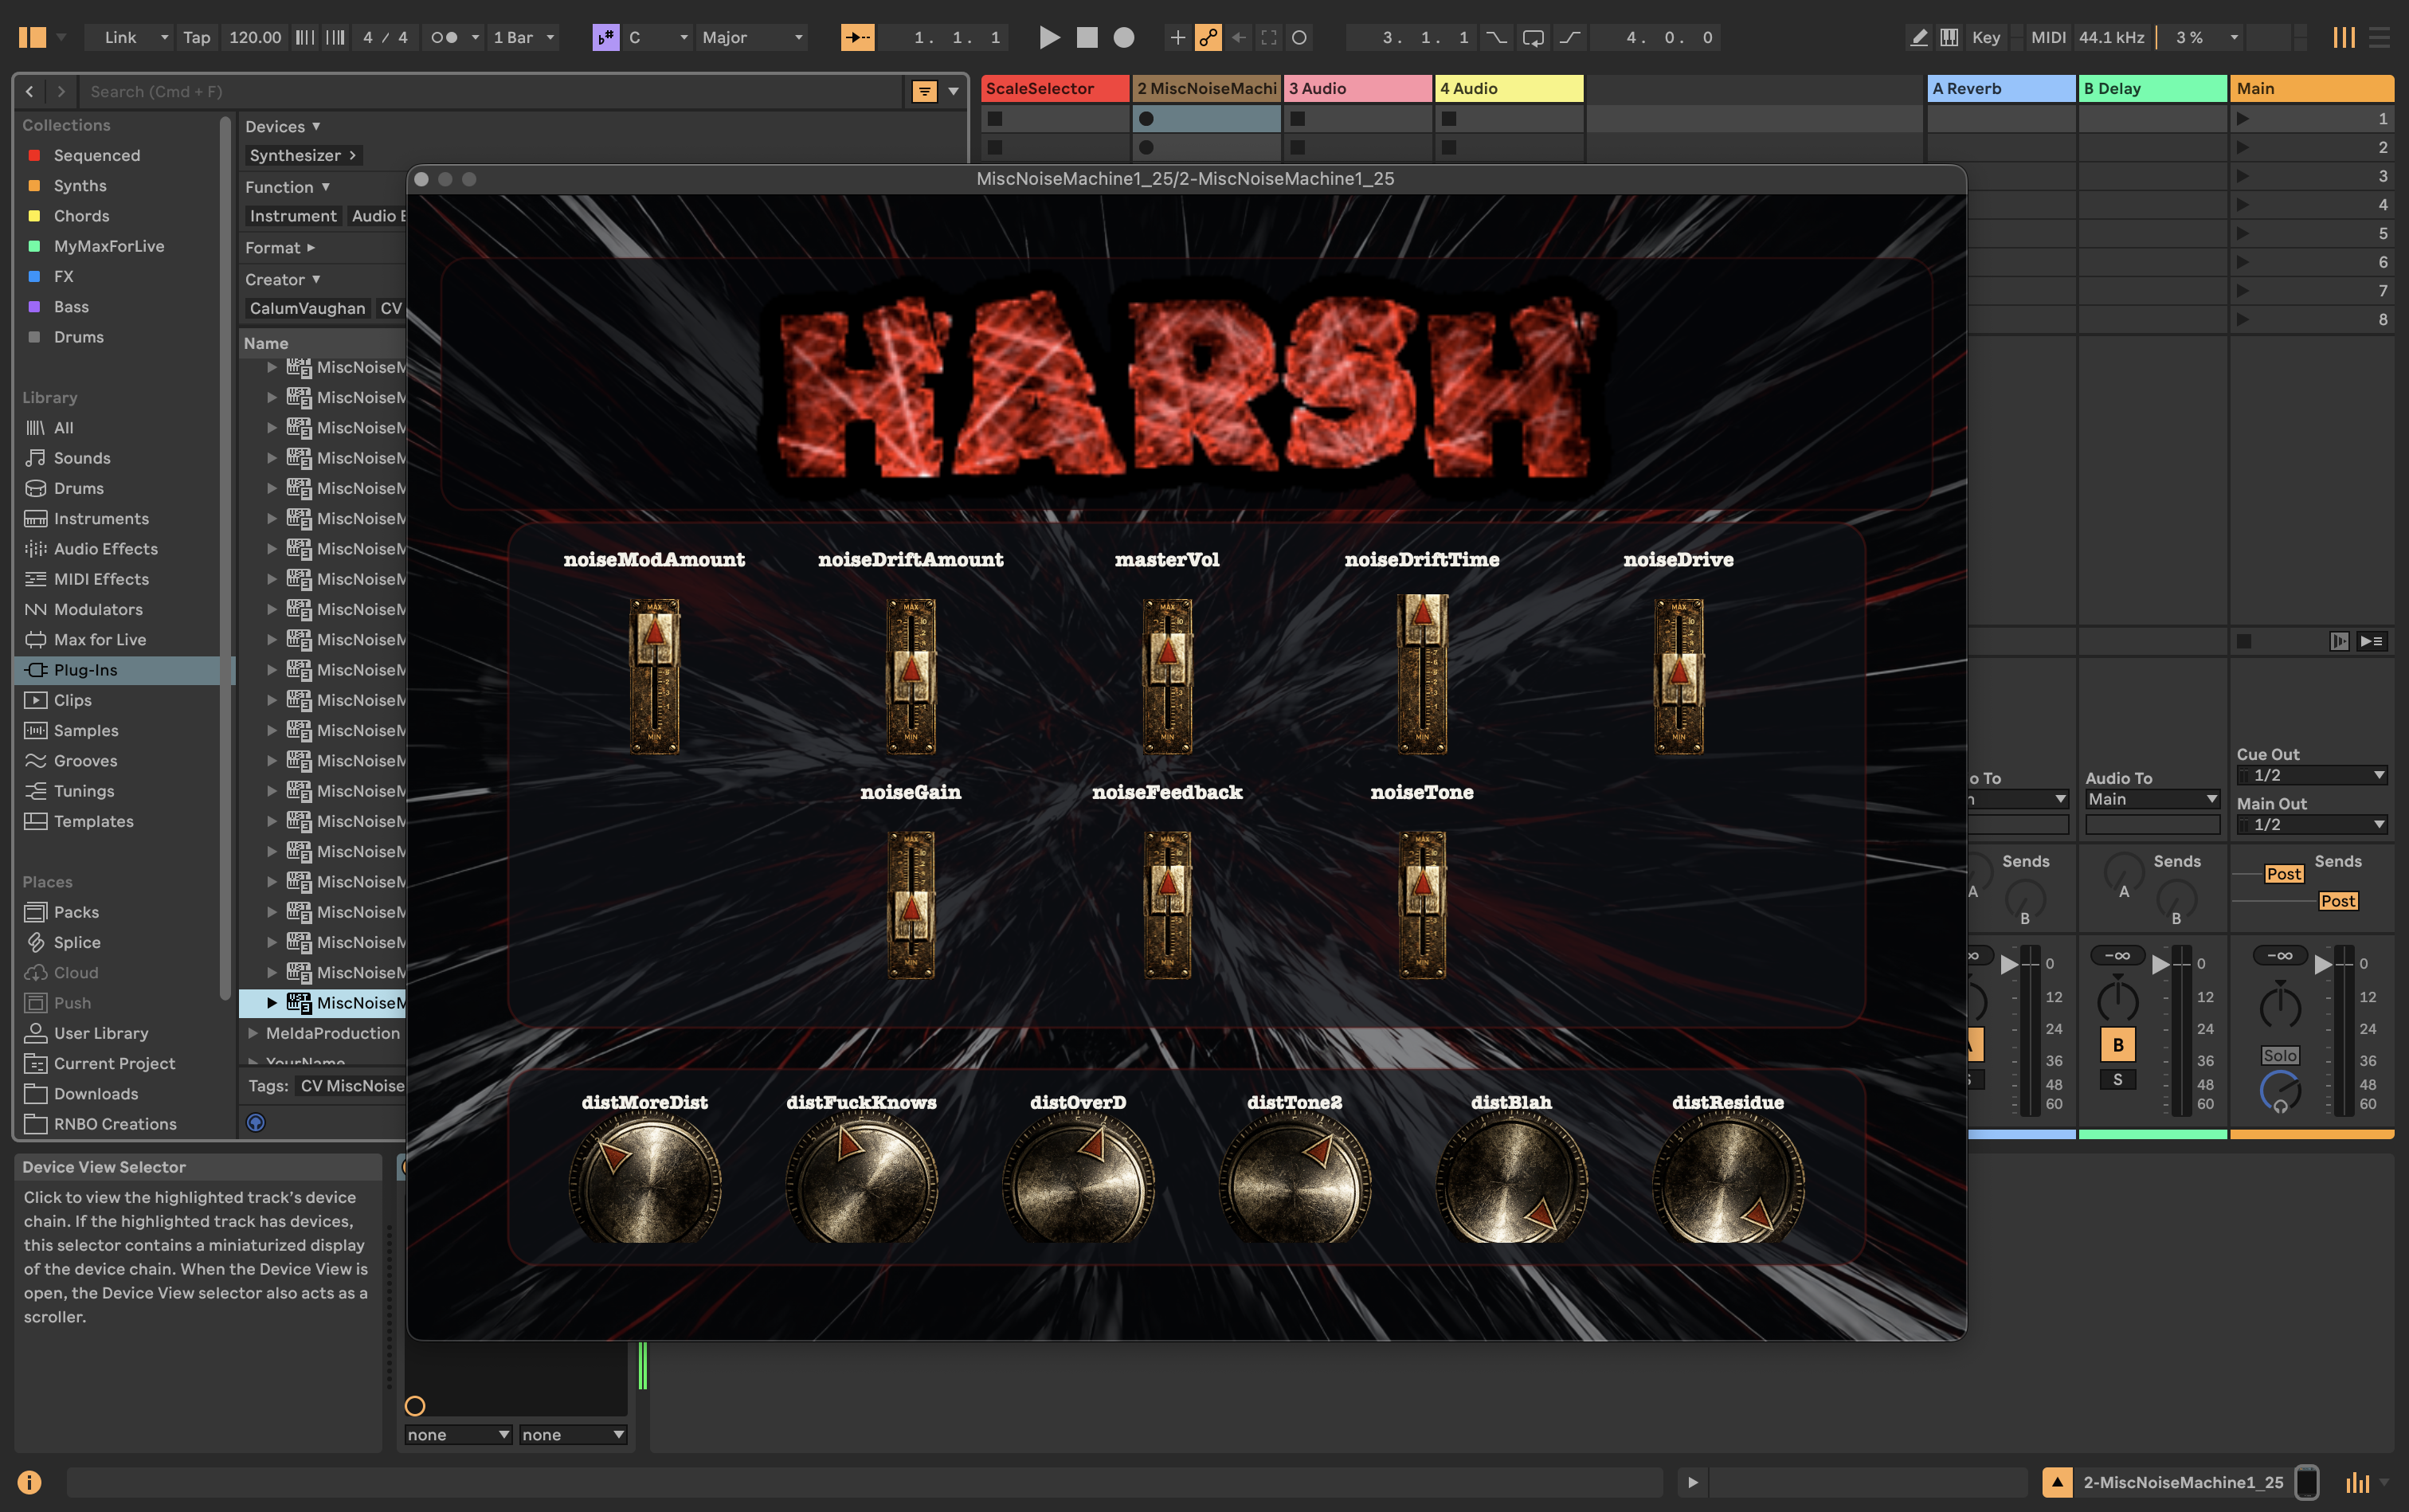Toggle the Scale Mode icon
The width and height of the screenshot is (2409, 1512).
[606, 38]
